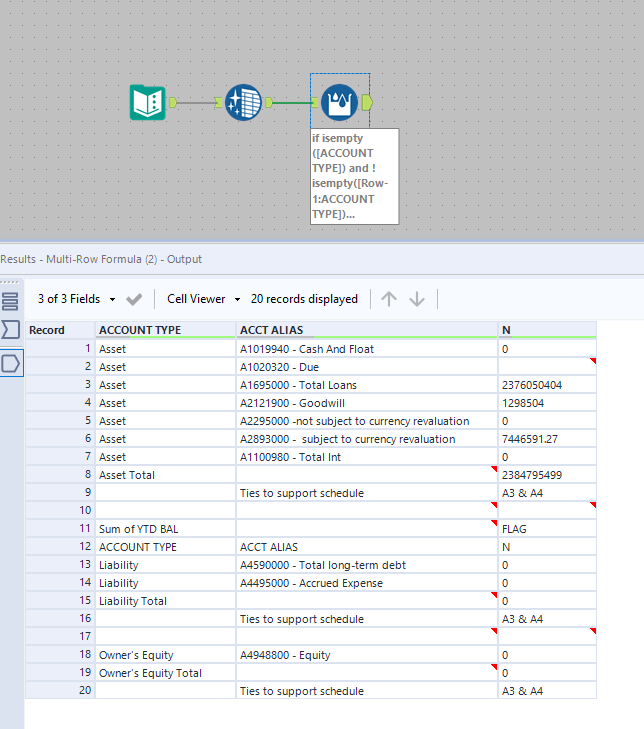Click the N column header
Screen dimensions: 644x729
click(506, 330)
